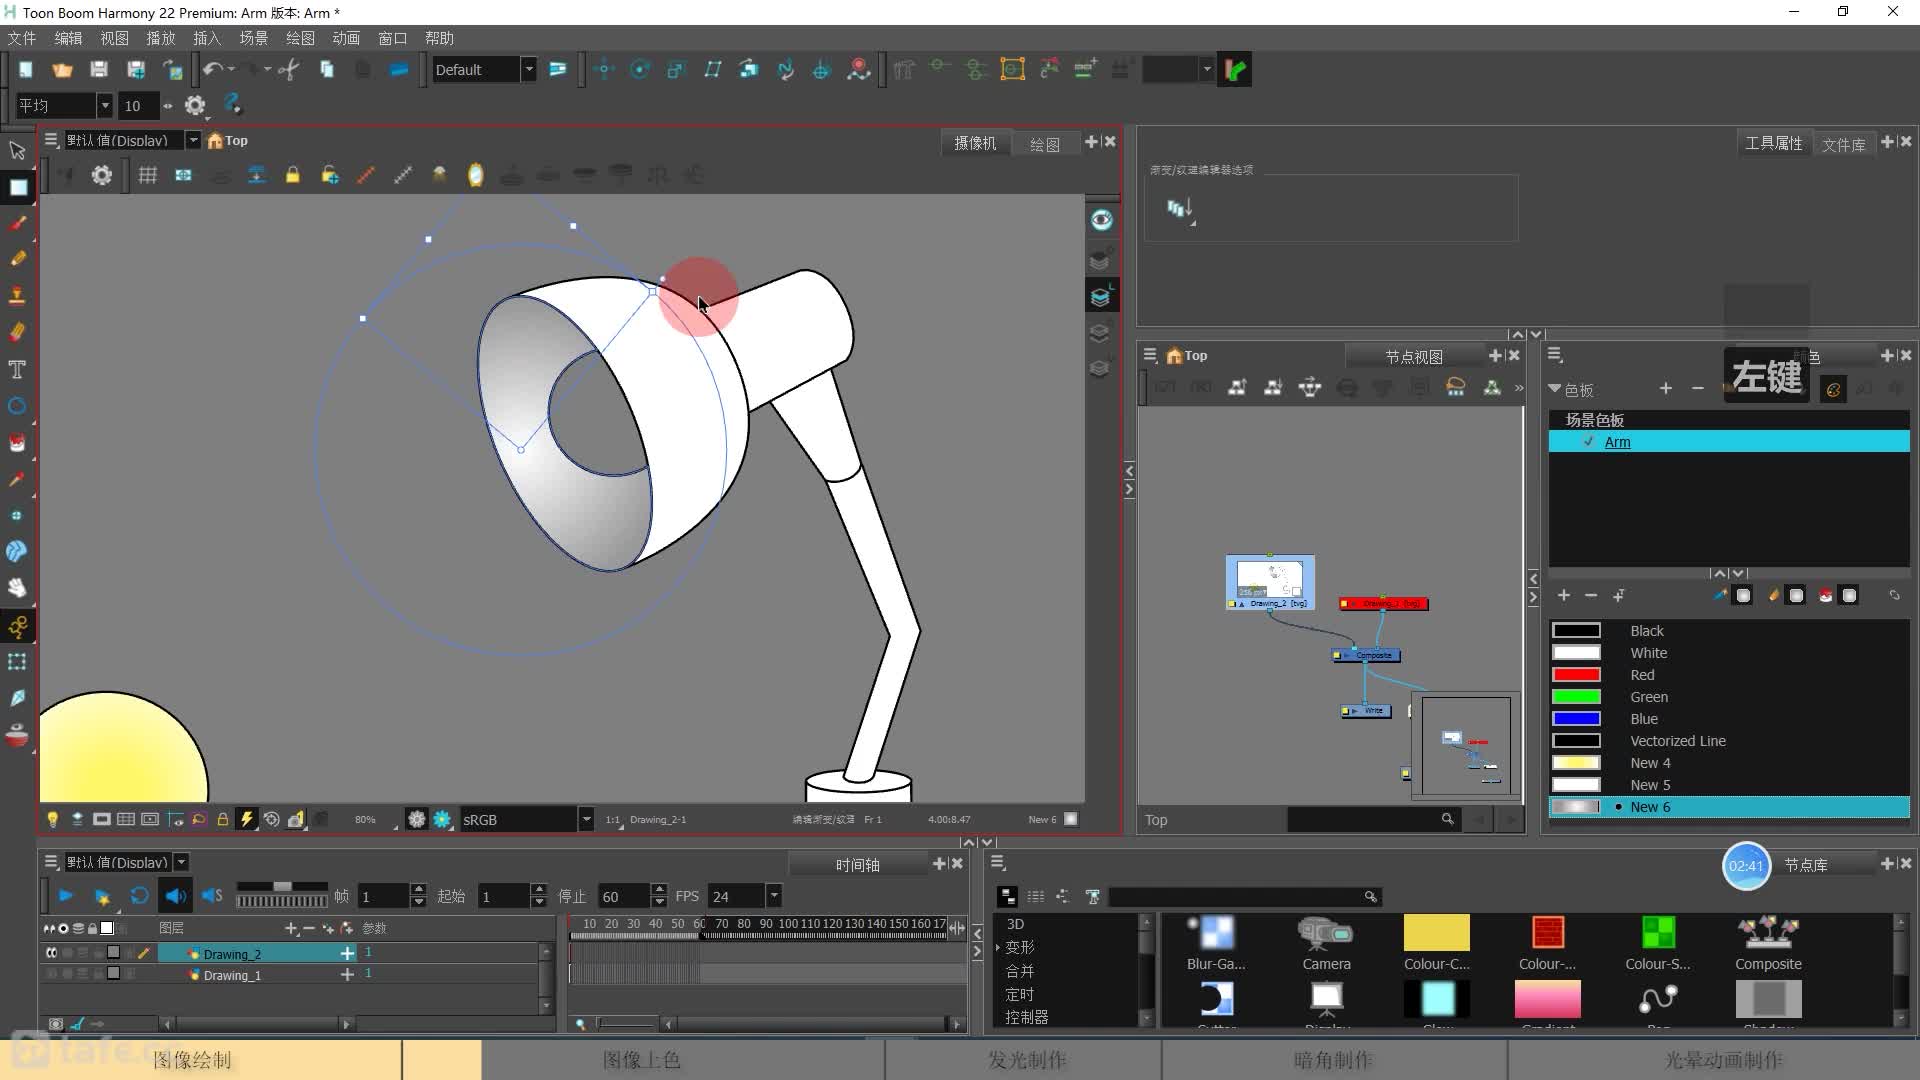
Task: Click the Camera node in the node library
Action: click(x=1326, y=944)
